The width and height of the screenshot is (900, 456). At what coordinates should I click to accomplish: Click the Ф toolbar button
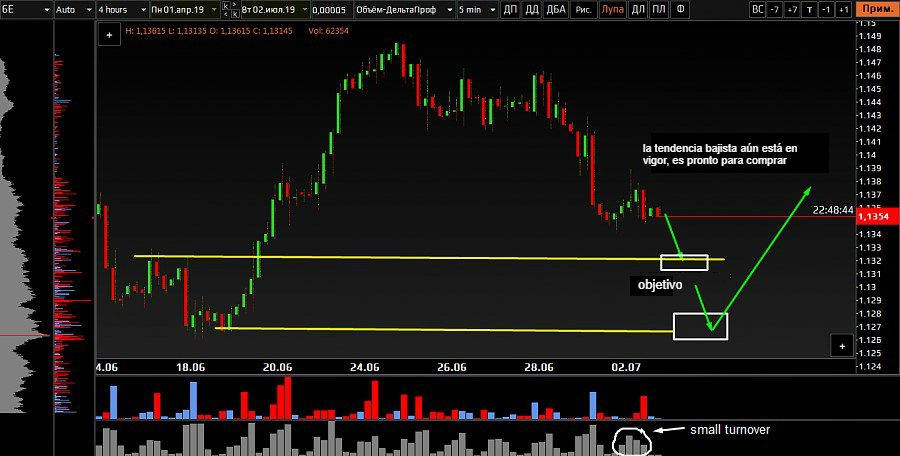681,9
